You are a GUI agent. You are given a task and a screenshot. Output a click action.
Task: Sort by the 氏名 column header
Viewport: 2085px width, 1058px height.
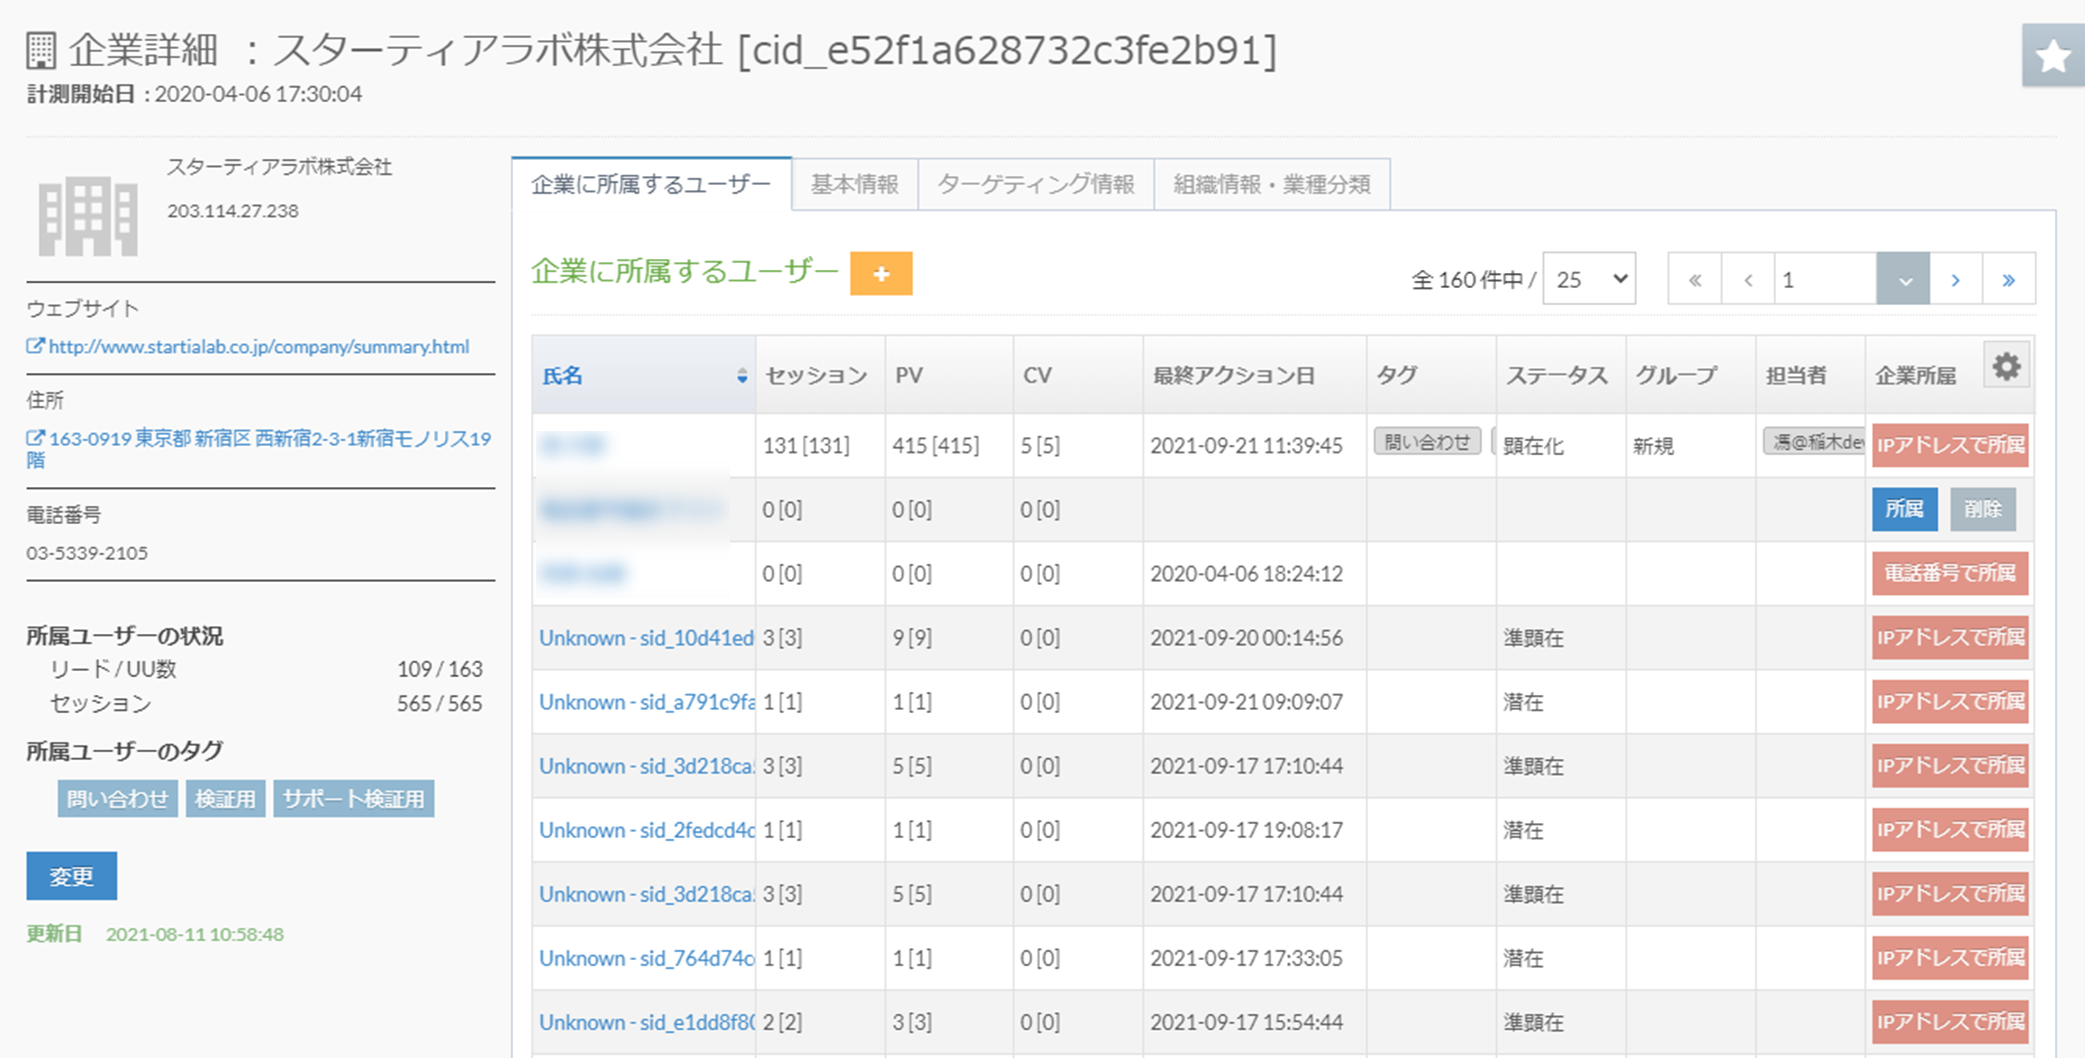644,375
